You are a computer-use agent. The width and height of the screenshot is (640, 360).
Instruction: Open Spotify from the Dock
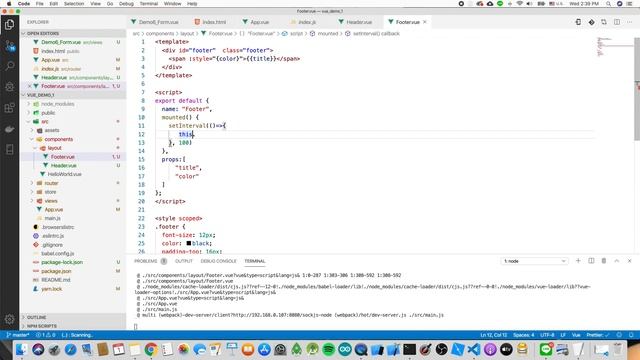click(x=328, y=349)
